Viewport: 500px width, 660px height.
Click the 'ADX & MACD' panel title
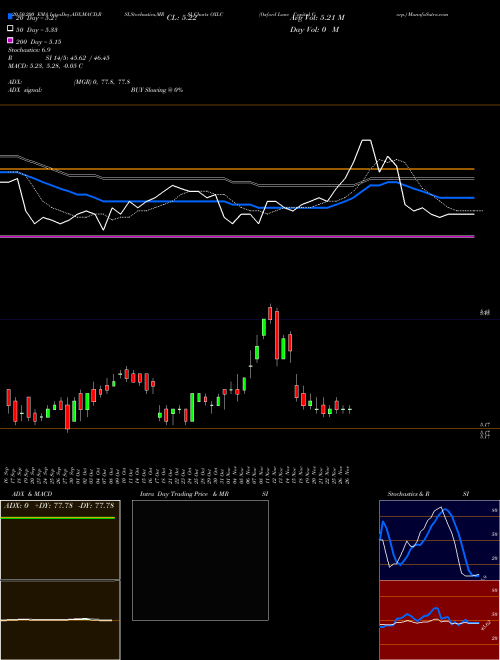[x=32, y=494]
